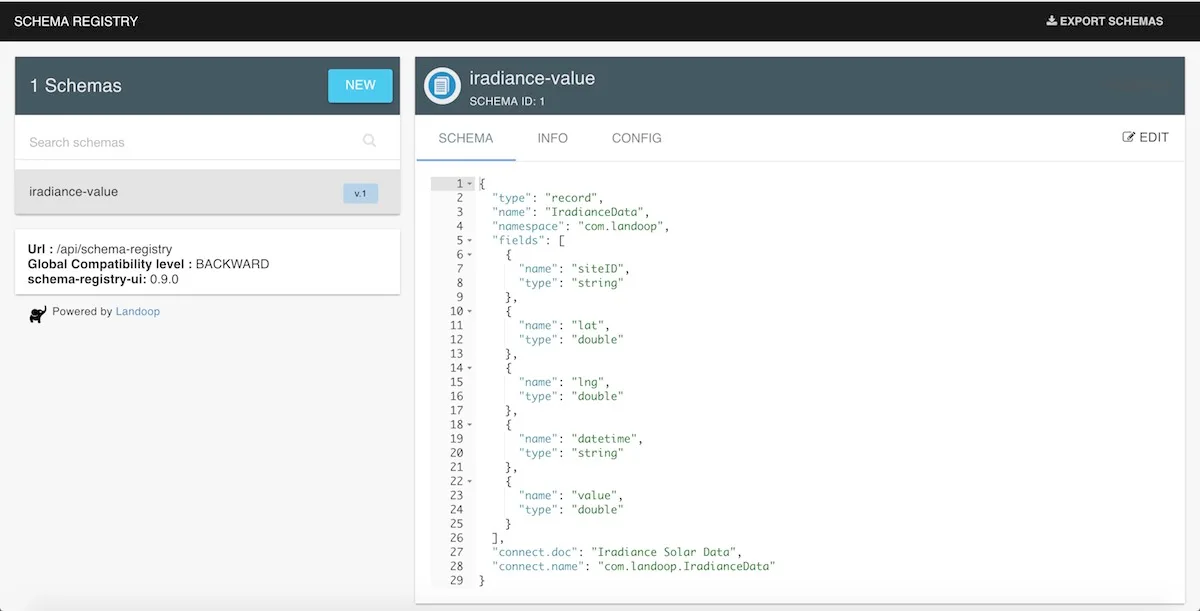
Task: Create a new schema with NEW button
Action: tap(360, 85)
